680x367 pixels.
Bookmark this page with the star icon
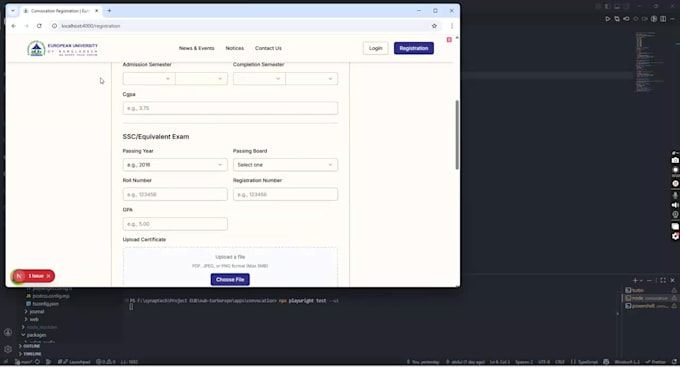434,26
